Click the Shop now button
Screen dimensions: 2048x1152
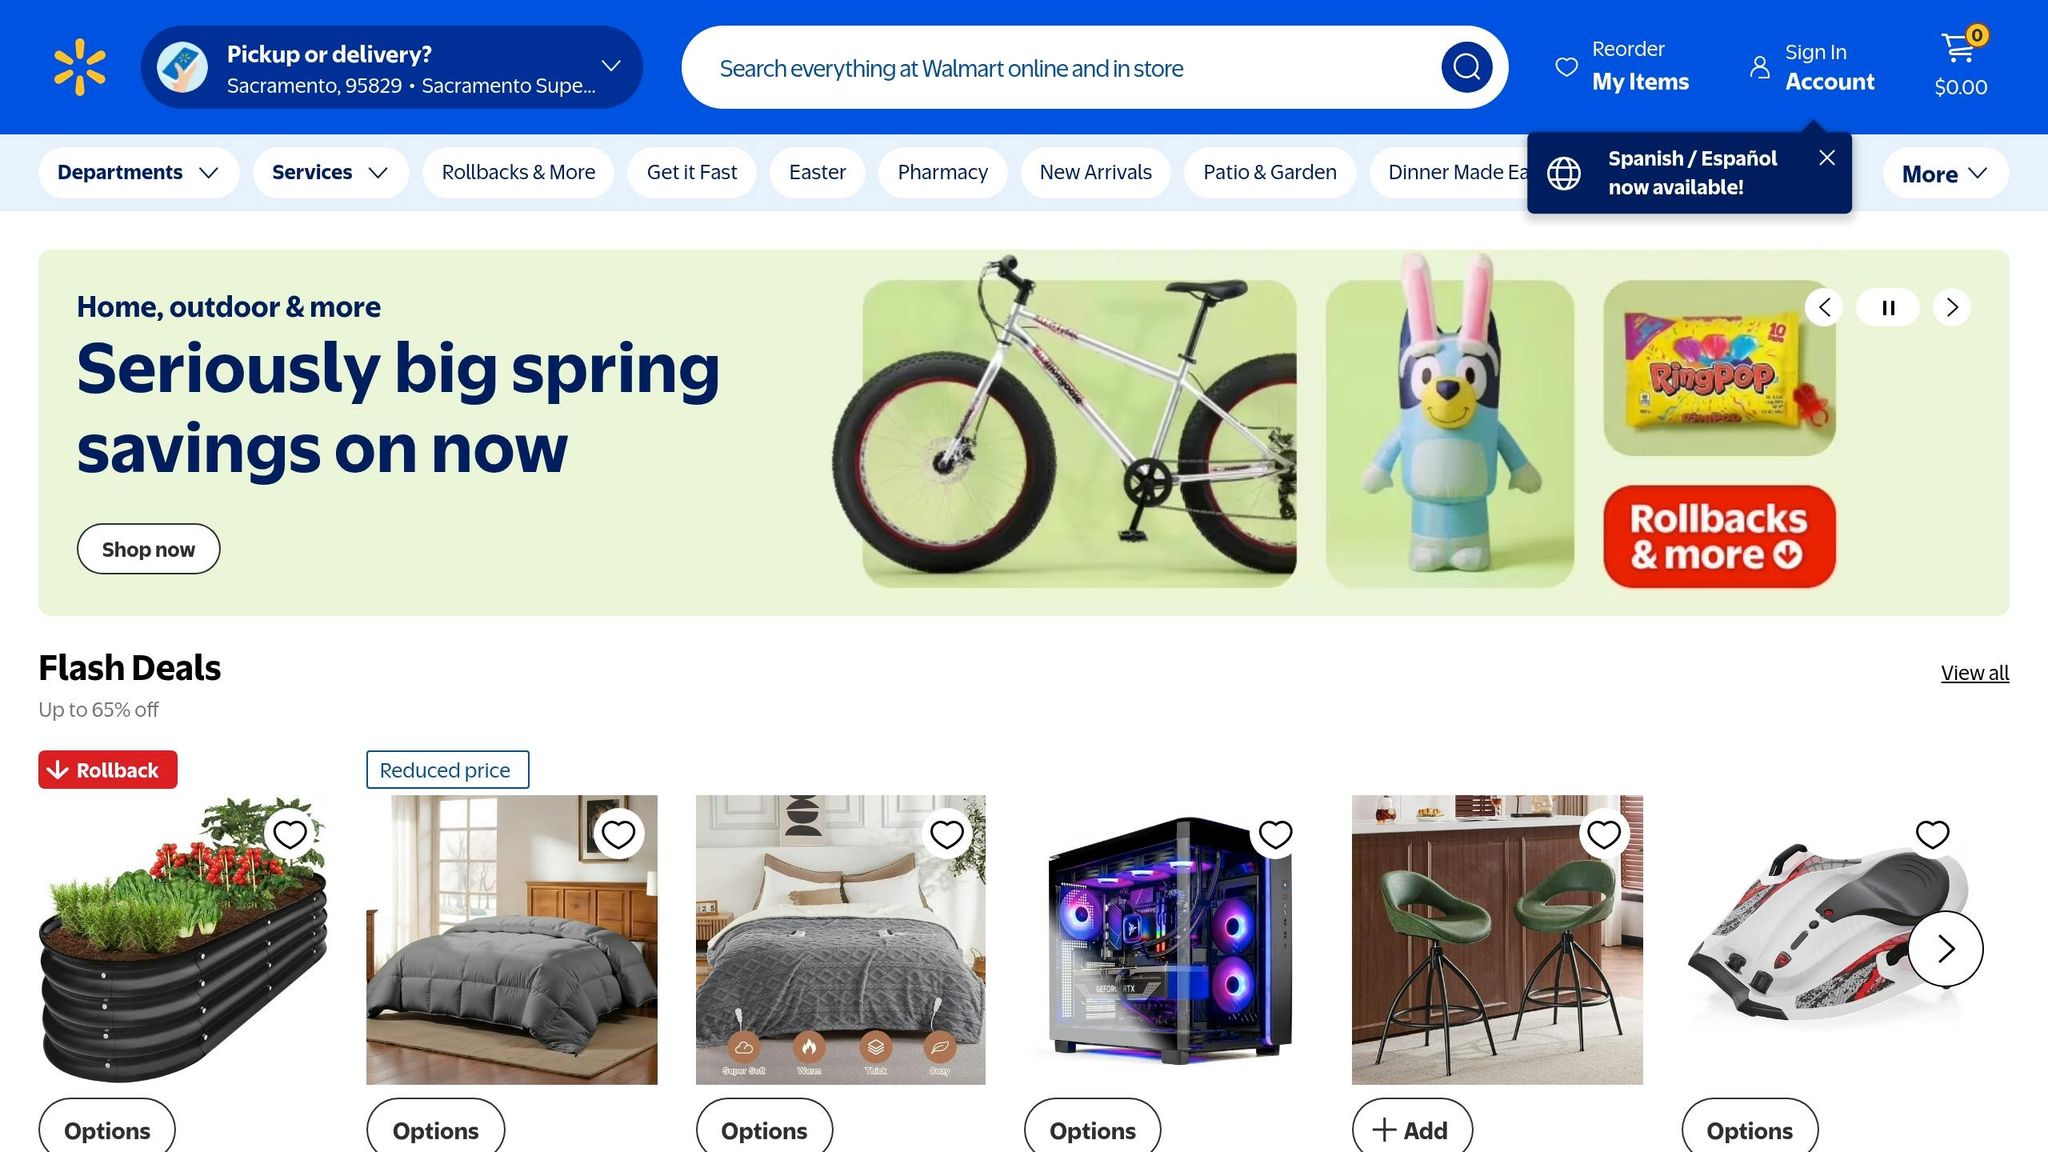click(x=148, y=549)
